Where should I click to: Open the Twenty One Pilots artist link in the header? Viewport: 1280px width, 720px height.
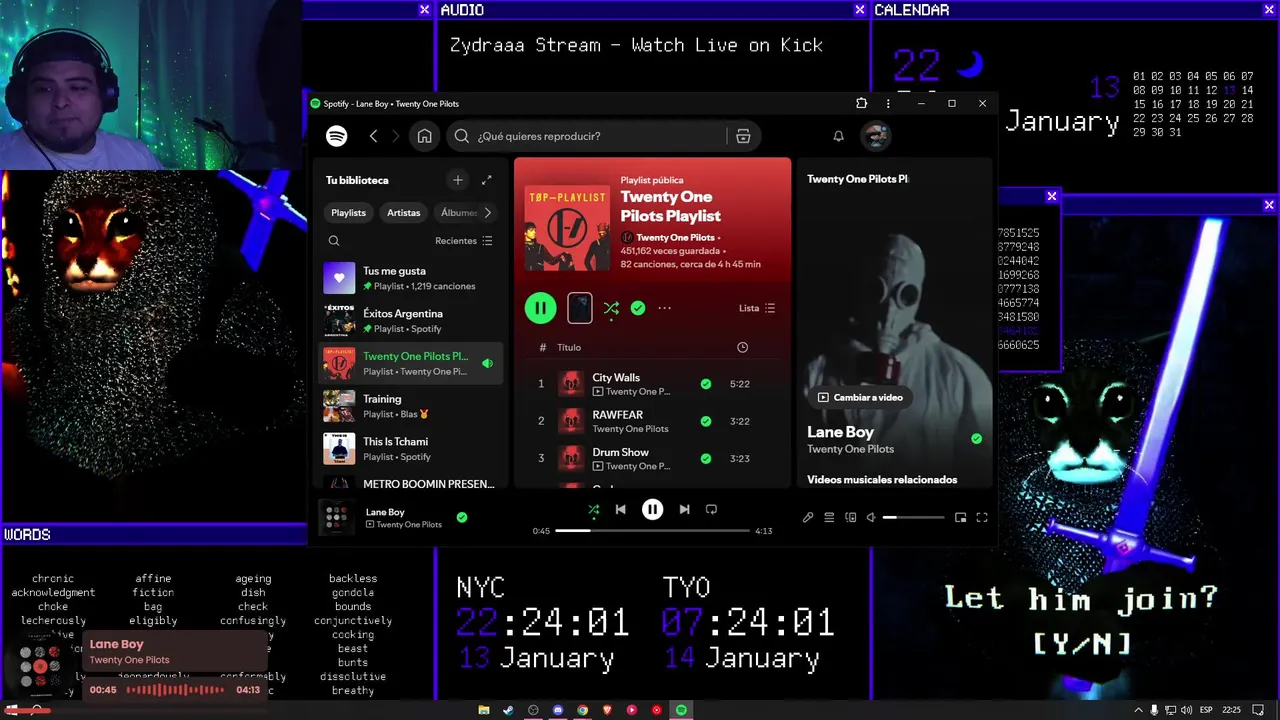[x=676, y=238]
